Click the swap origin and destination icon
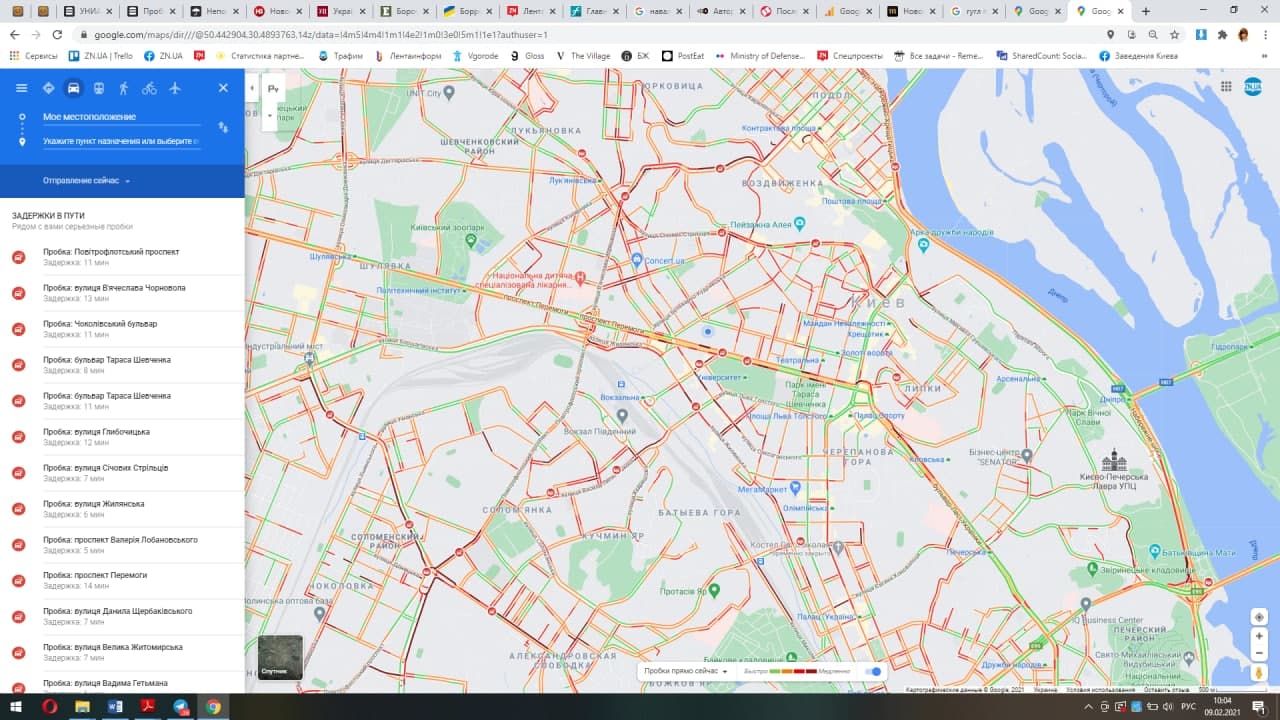 (x=223, y=128)
